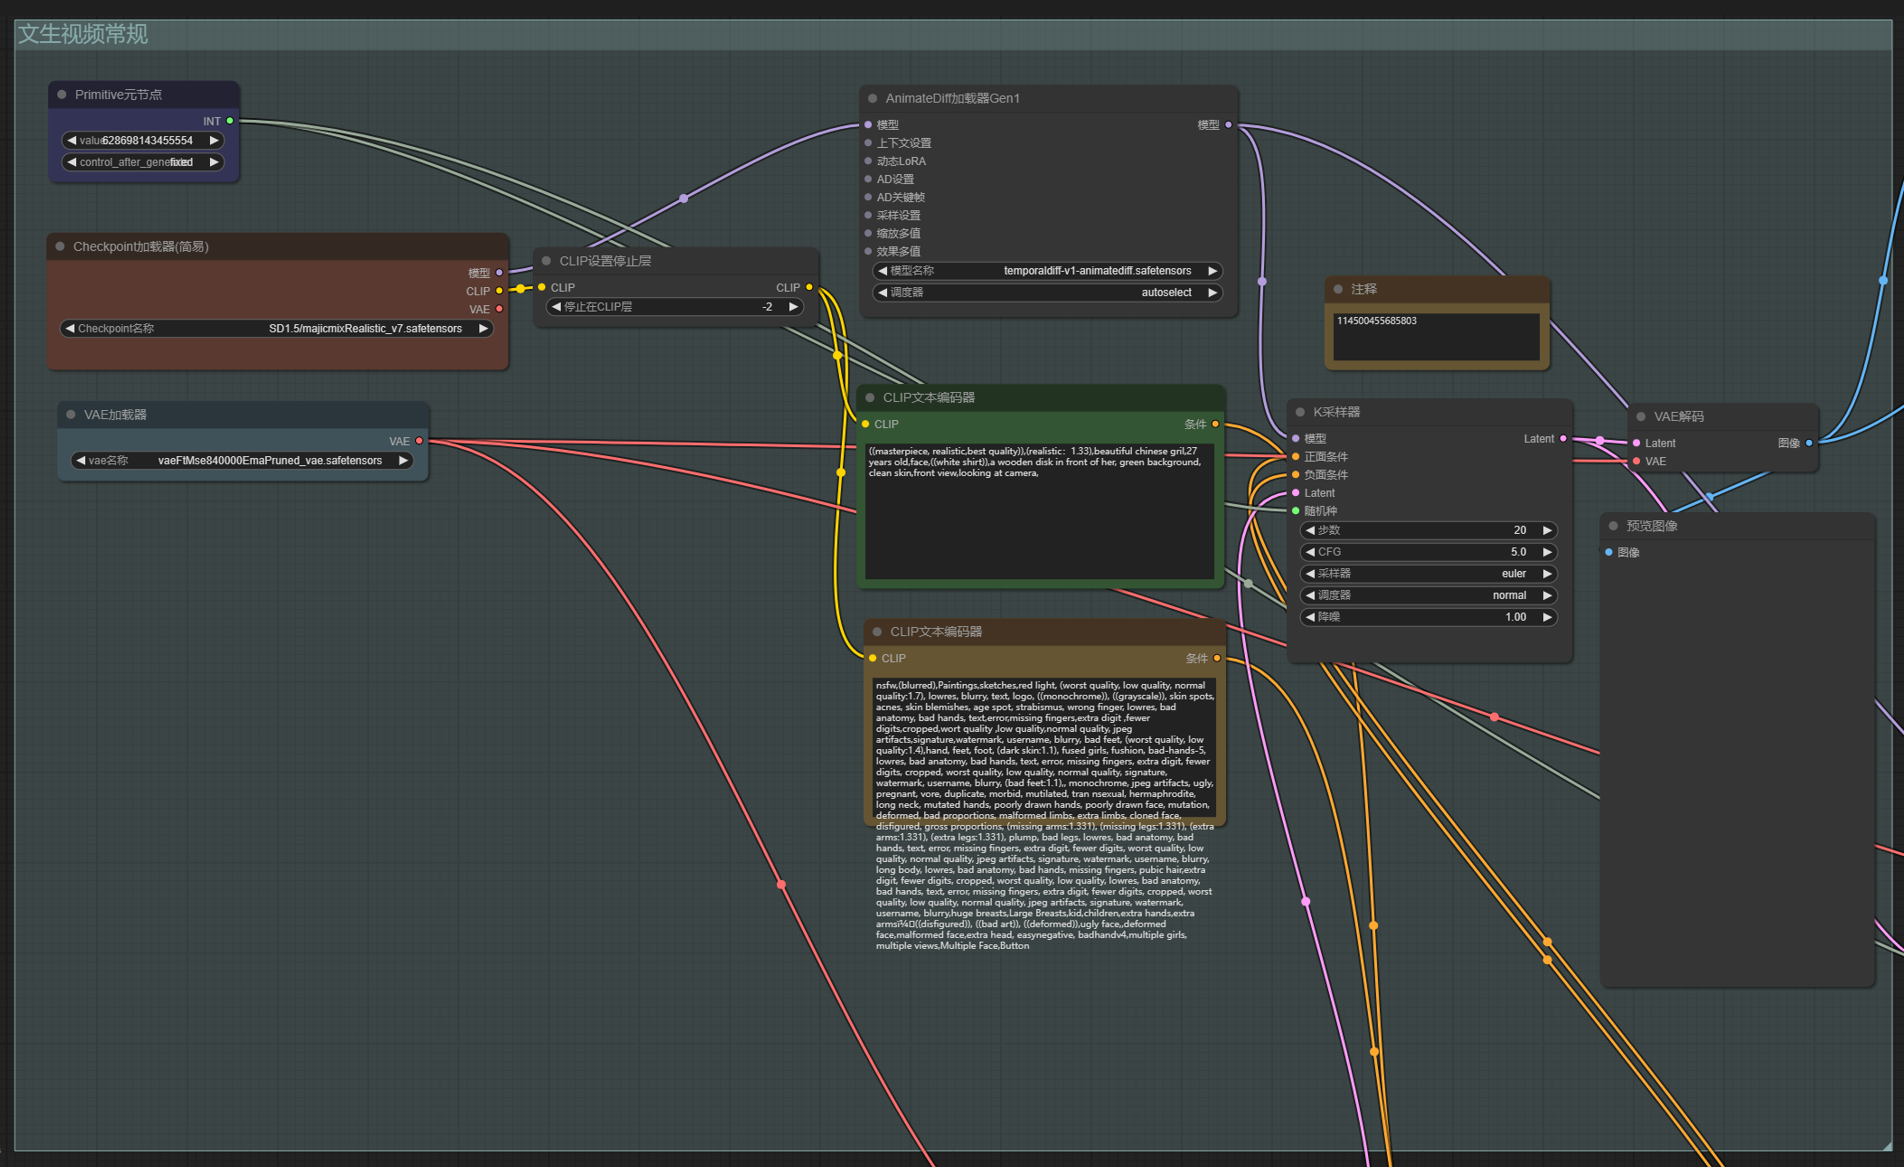Decrease Primitive value with left arrow
Image resolution: width=1904 pixels, height=1167 pixels.
pos(71,141)
